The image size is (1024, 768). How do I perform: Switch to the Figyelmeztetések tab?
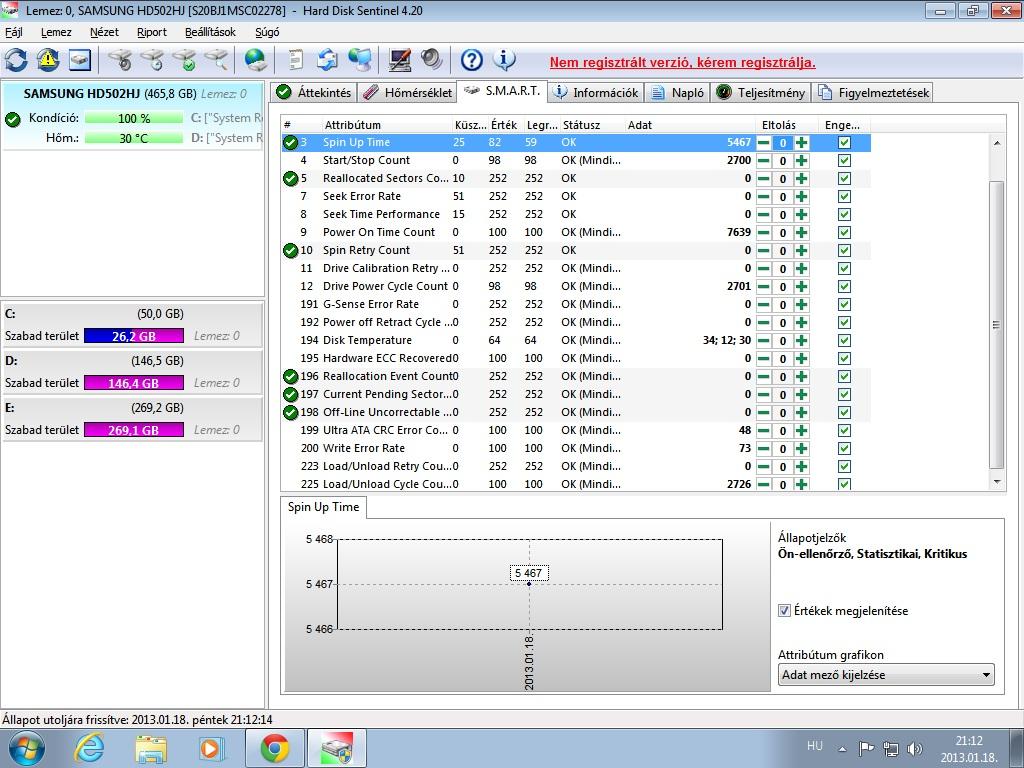coord(874,93)
